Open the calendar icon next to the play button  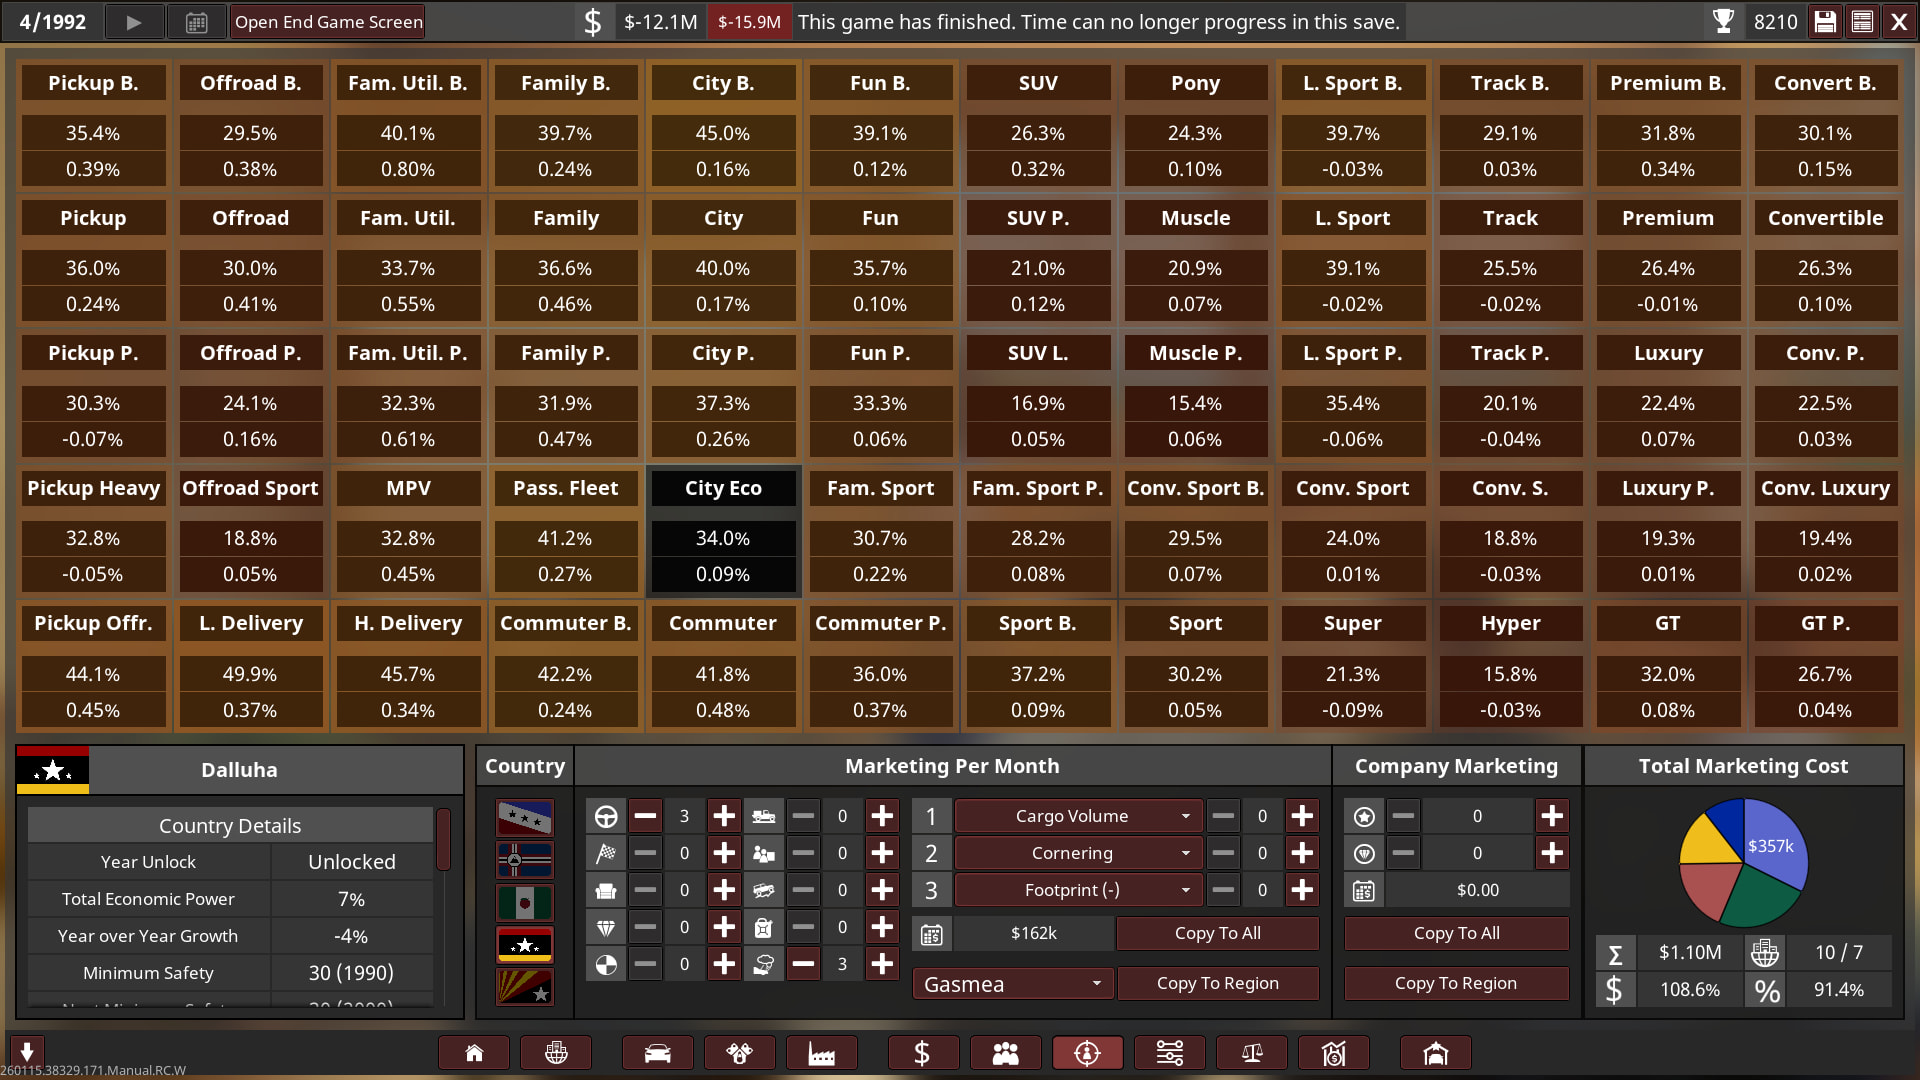click(197, 22)
